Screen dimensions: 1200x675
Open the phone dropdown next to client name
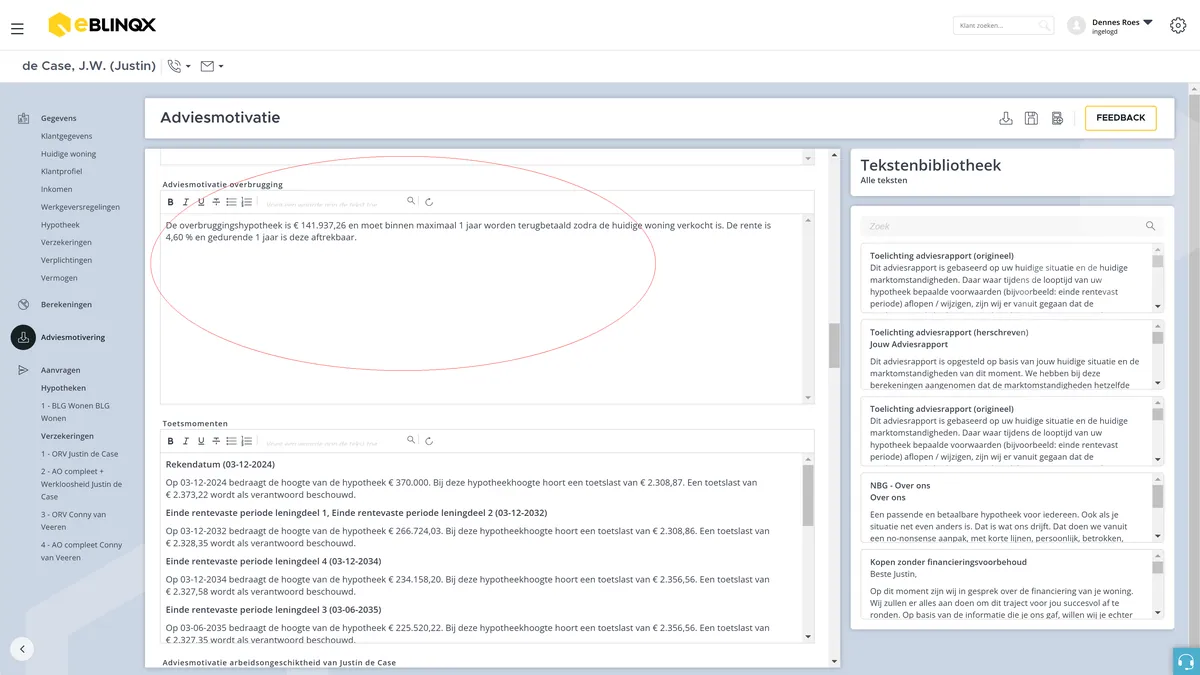(179, 66)
